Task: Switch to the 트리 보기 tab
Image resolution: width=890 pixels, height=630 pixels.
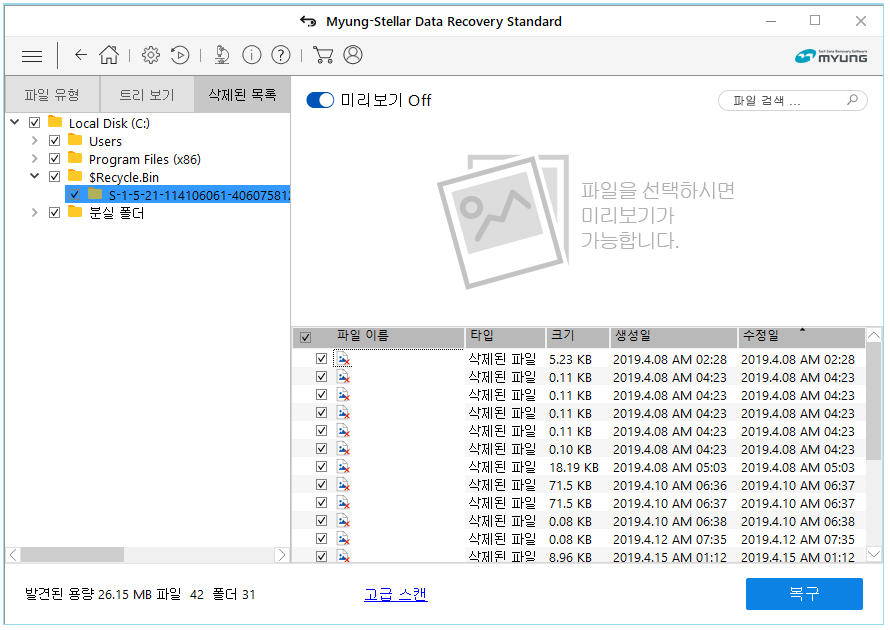Action: (x=147, y=95)
